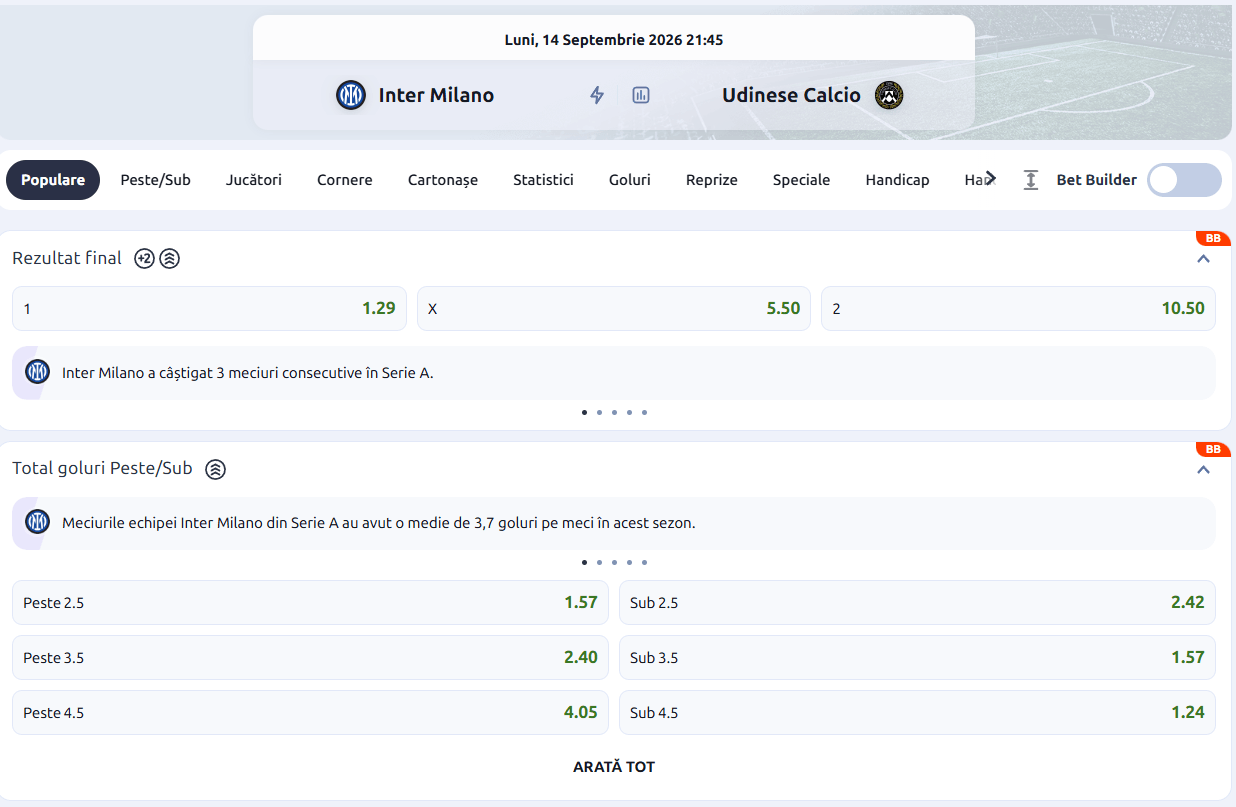Screen dimensions: 1236x807
Task: Click the first carousel dot under Rezultat final insight
Action: [x=584, y=412]
